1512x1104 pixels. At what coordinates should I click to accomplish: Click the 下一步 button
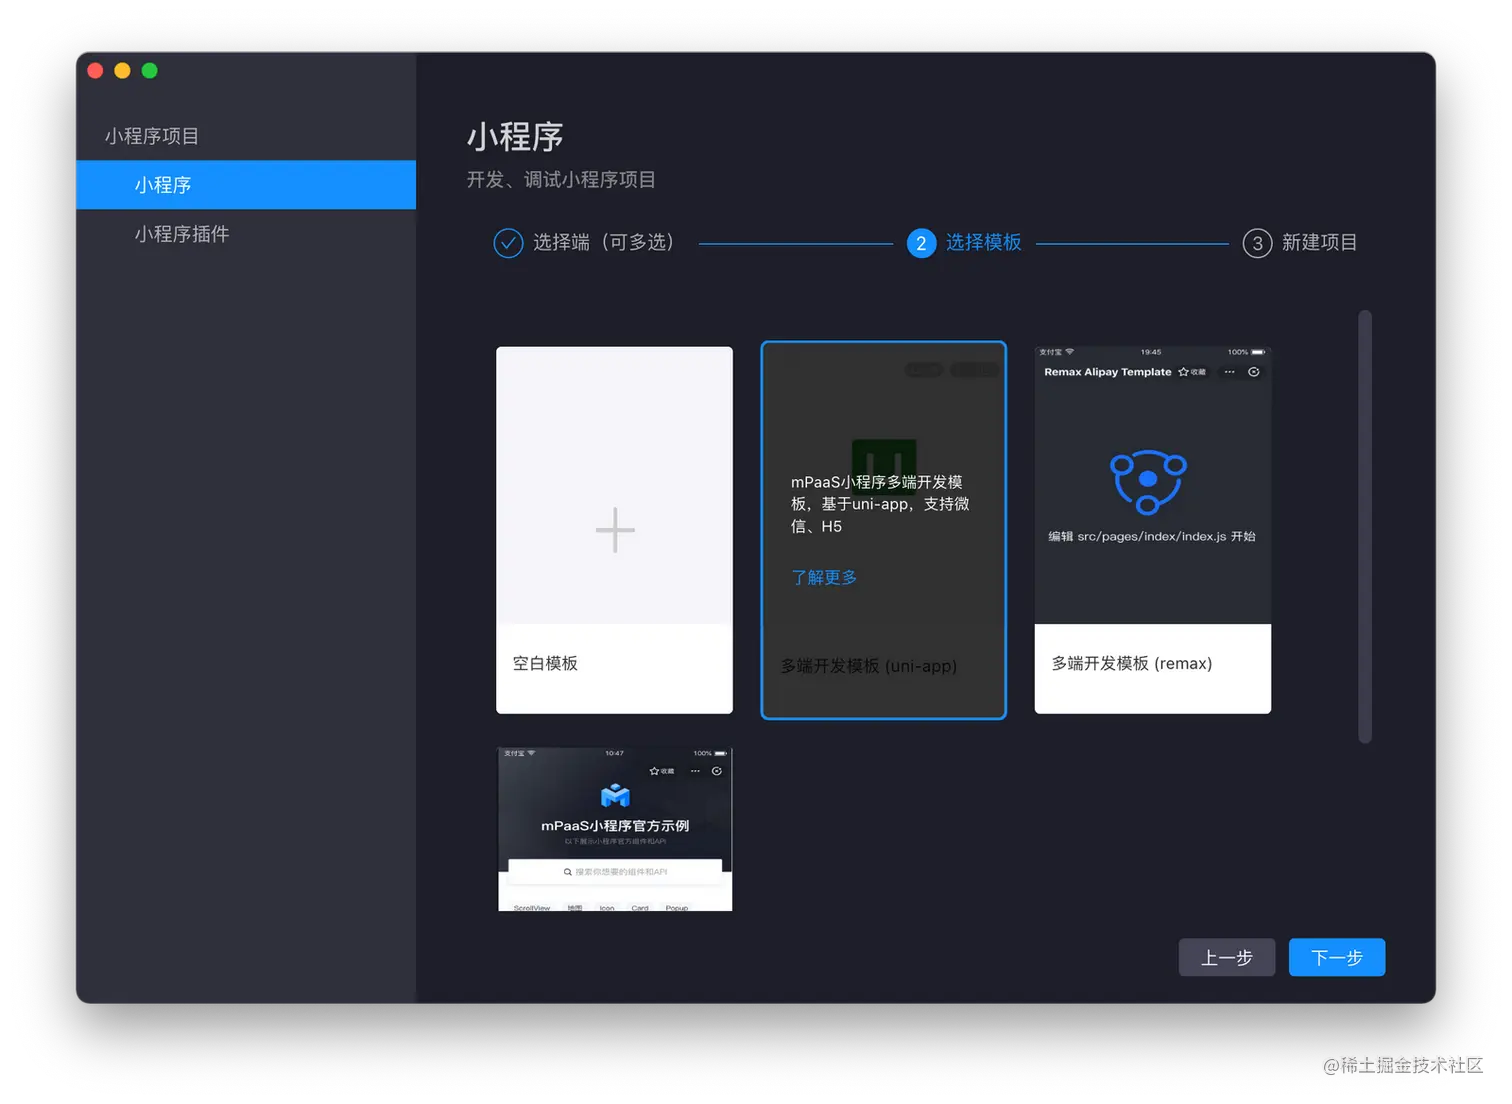[1337, 958]
